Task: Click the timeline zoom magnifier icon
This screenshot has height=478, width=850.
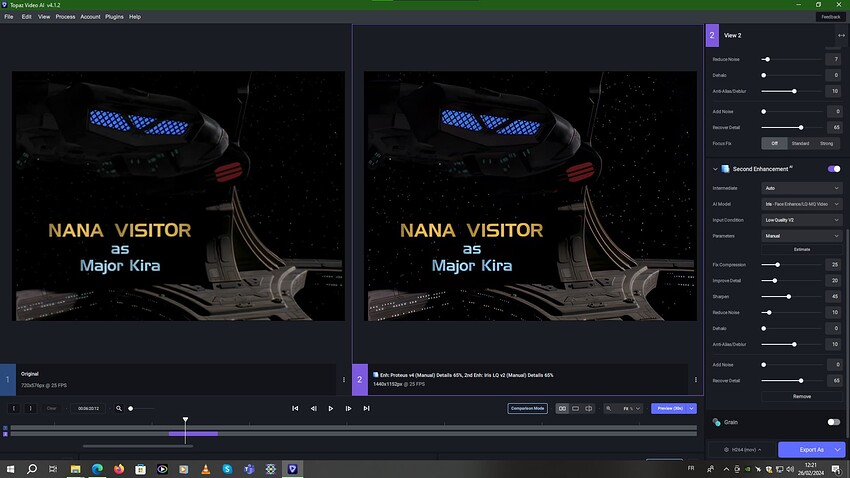Action: click(x=119, y=408)
